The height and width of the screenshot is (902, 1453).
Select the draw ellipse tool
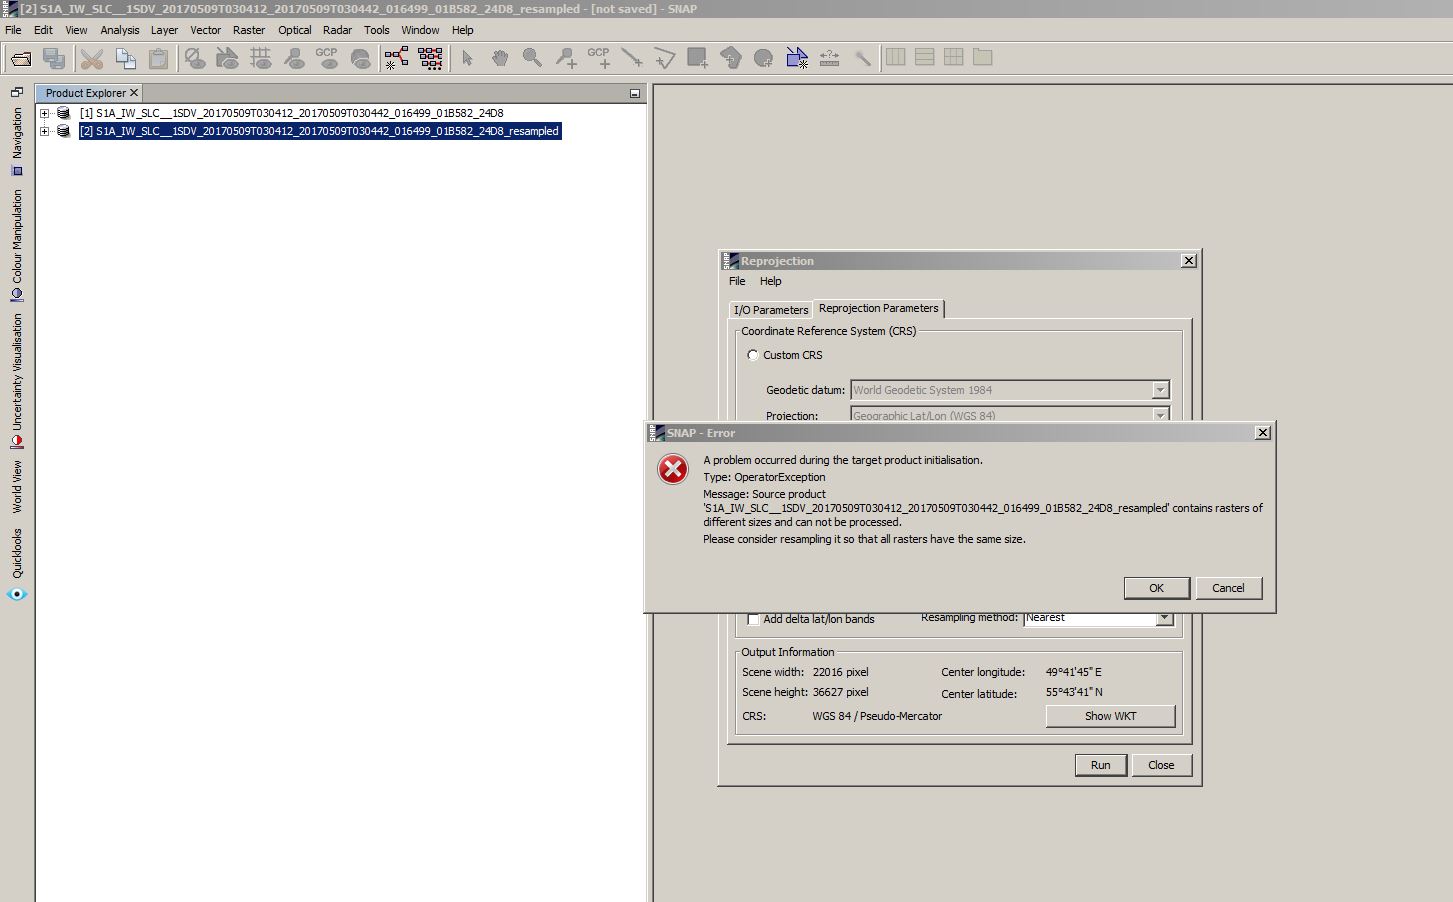coord(764,59)
